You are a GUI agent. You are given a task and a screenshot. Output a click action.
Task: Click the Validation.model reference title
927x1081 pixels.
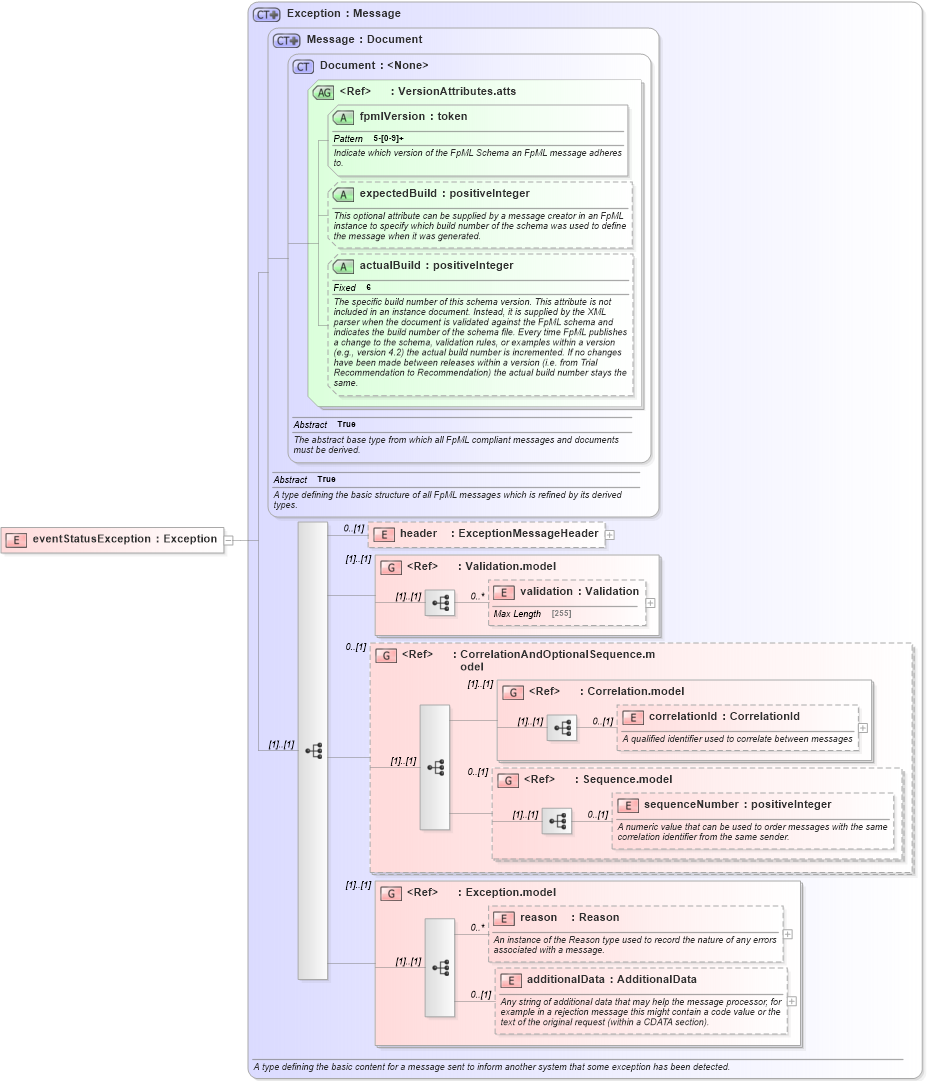(481, 567)
